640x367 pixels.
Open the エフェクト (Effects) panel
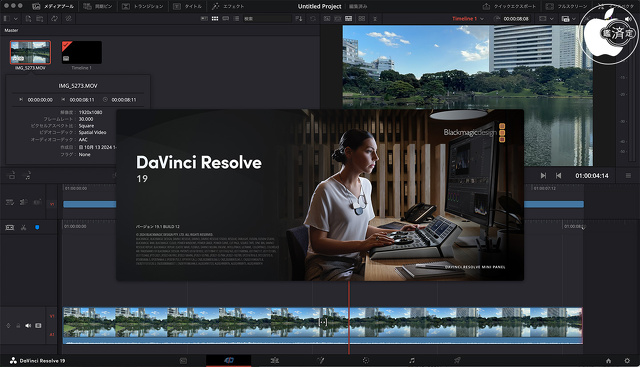click(x=228, y=6)
